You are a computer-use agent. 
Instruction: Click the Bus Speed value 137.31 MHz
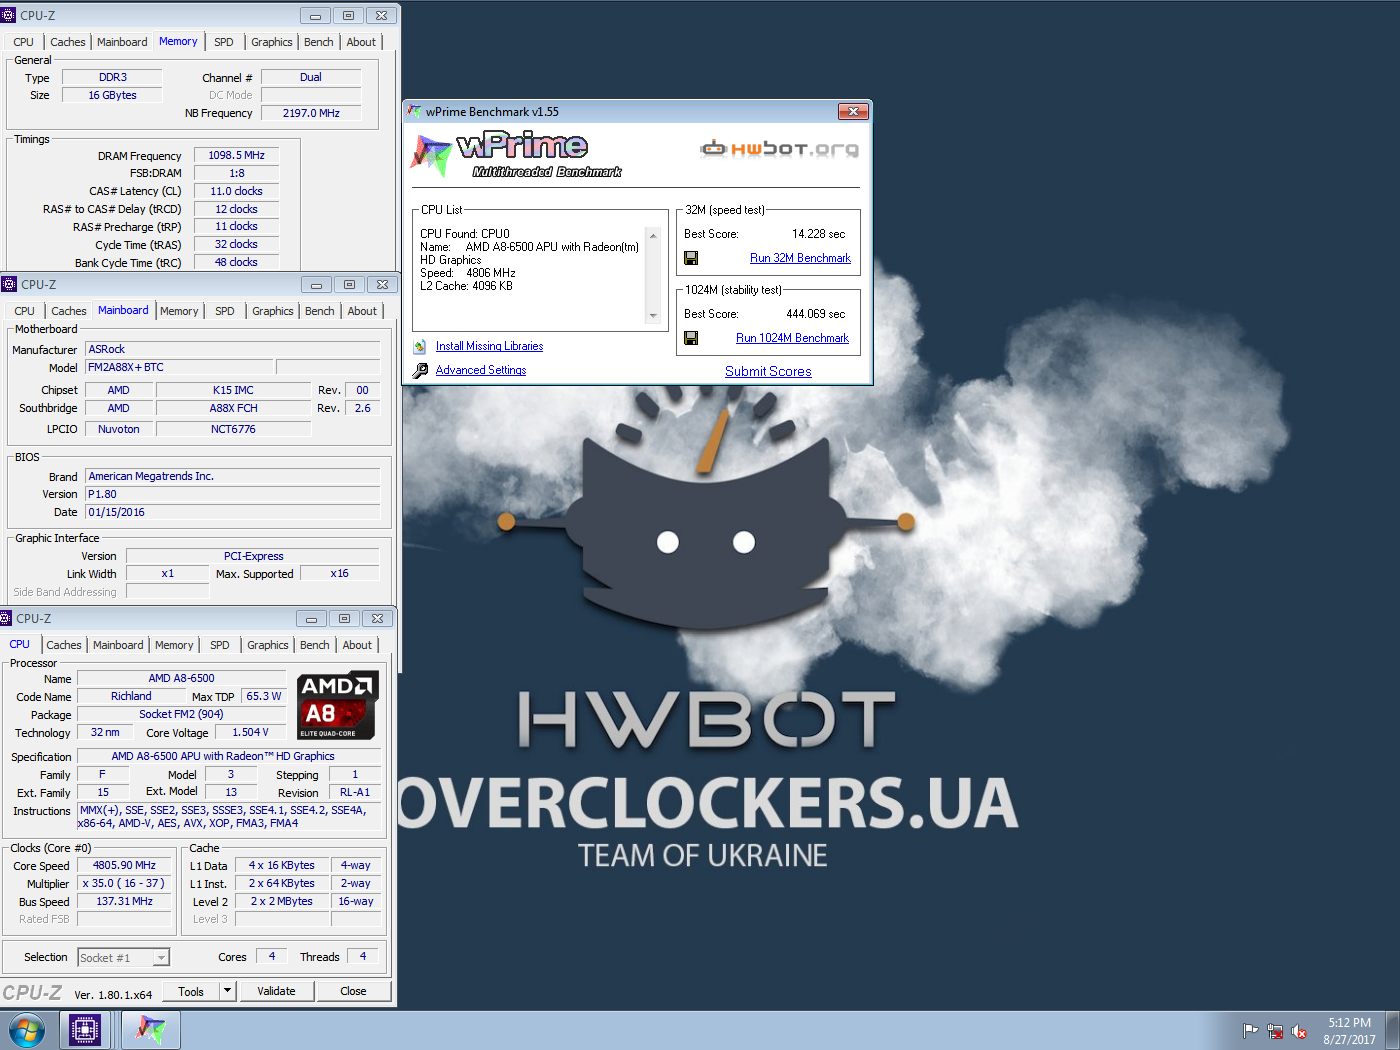(x=124, y=901)
